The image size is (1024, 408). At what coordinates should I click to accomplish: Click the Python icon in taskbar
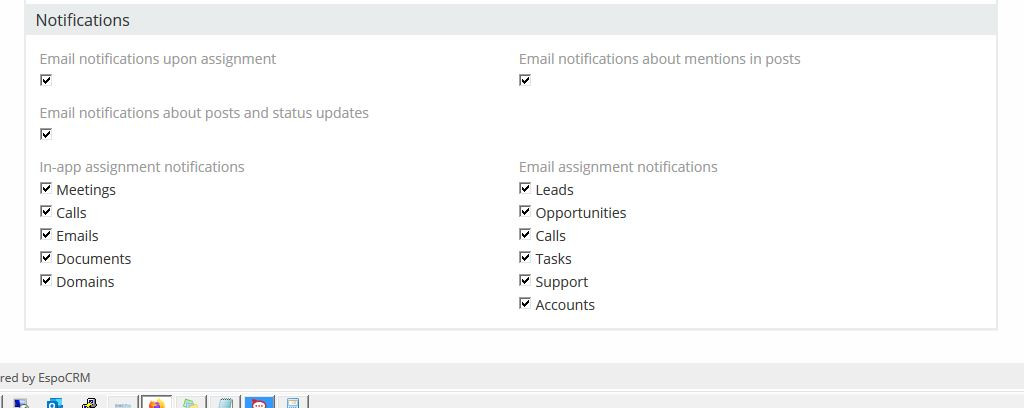[89, 403]
